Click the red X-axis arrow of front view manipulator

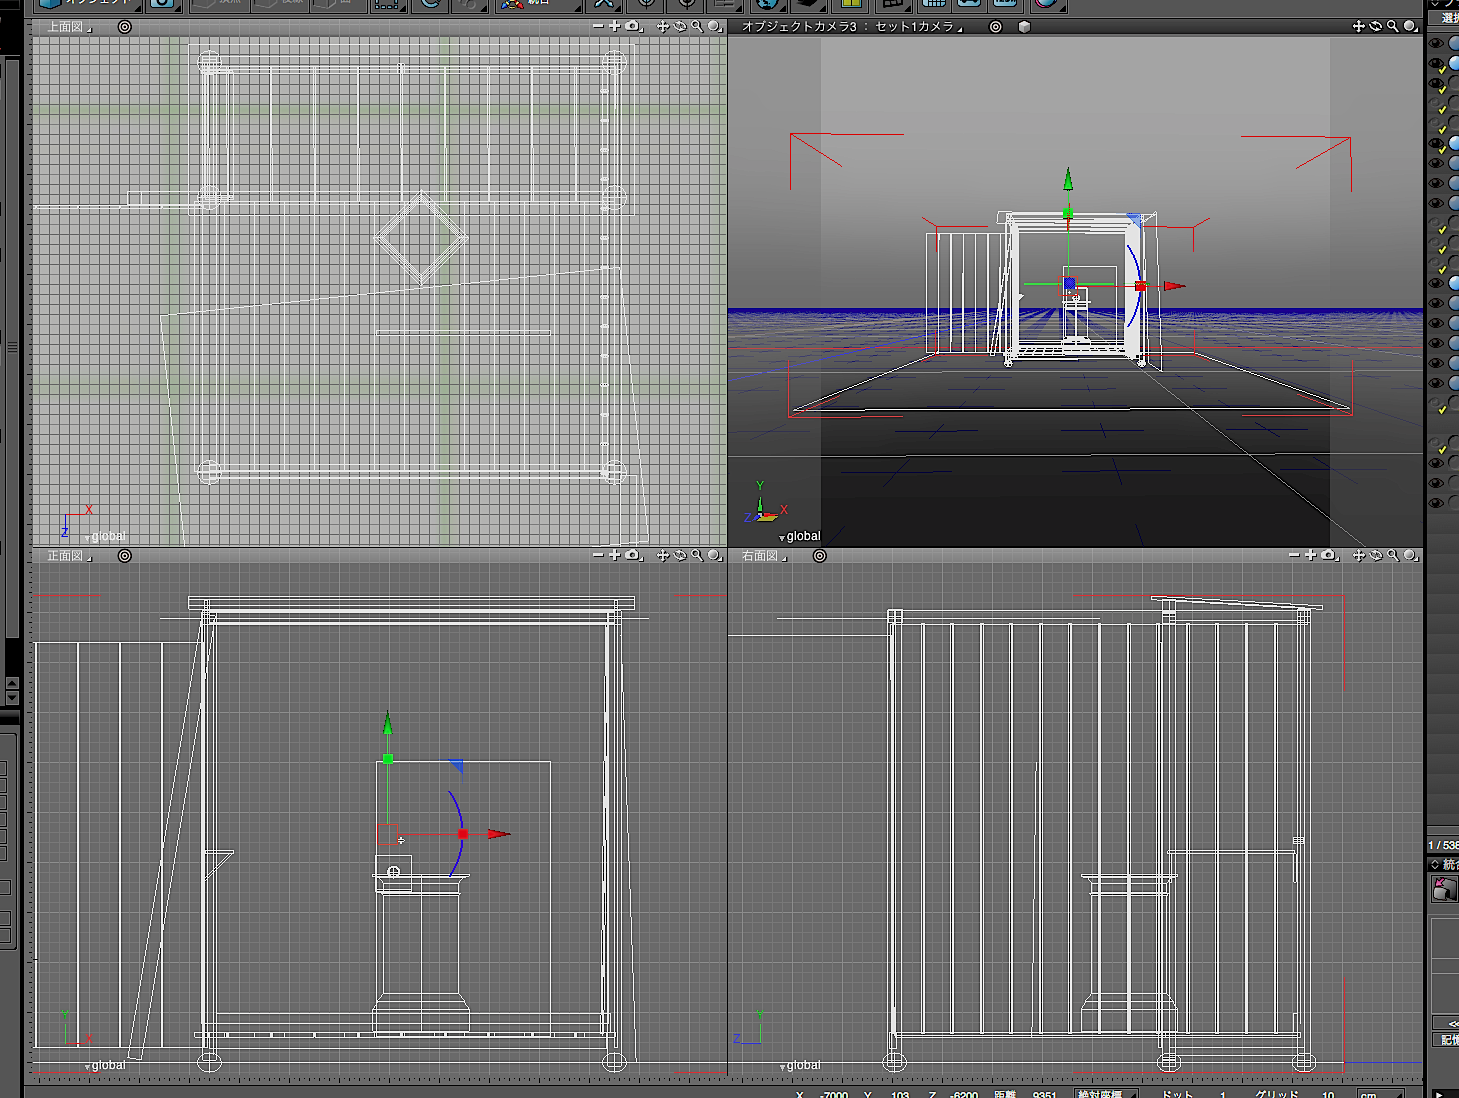tap(498, 834)
